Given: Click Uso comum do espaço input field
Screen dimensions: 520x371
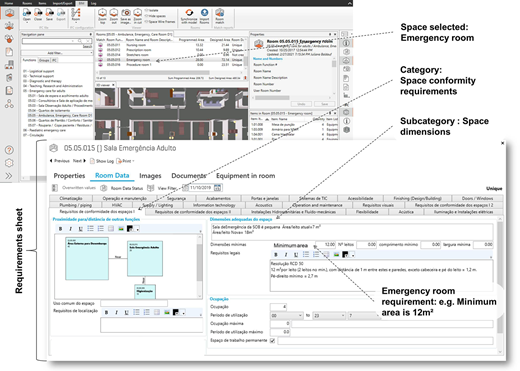Looking at the screenshot, I should click(134, 303).
